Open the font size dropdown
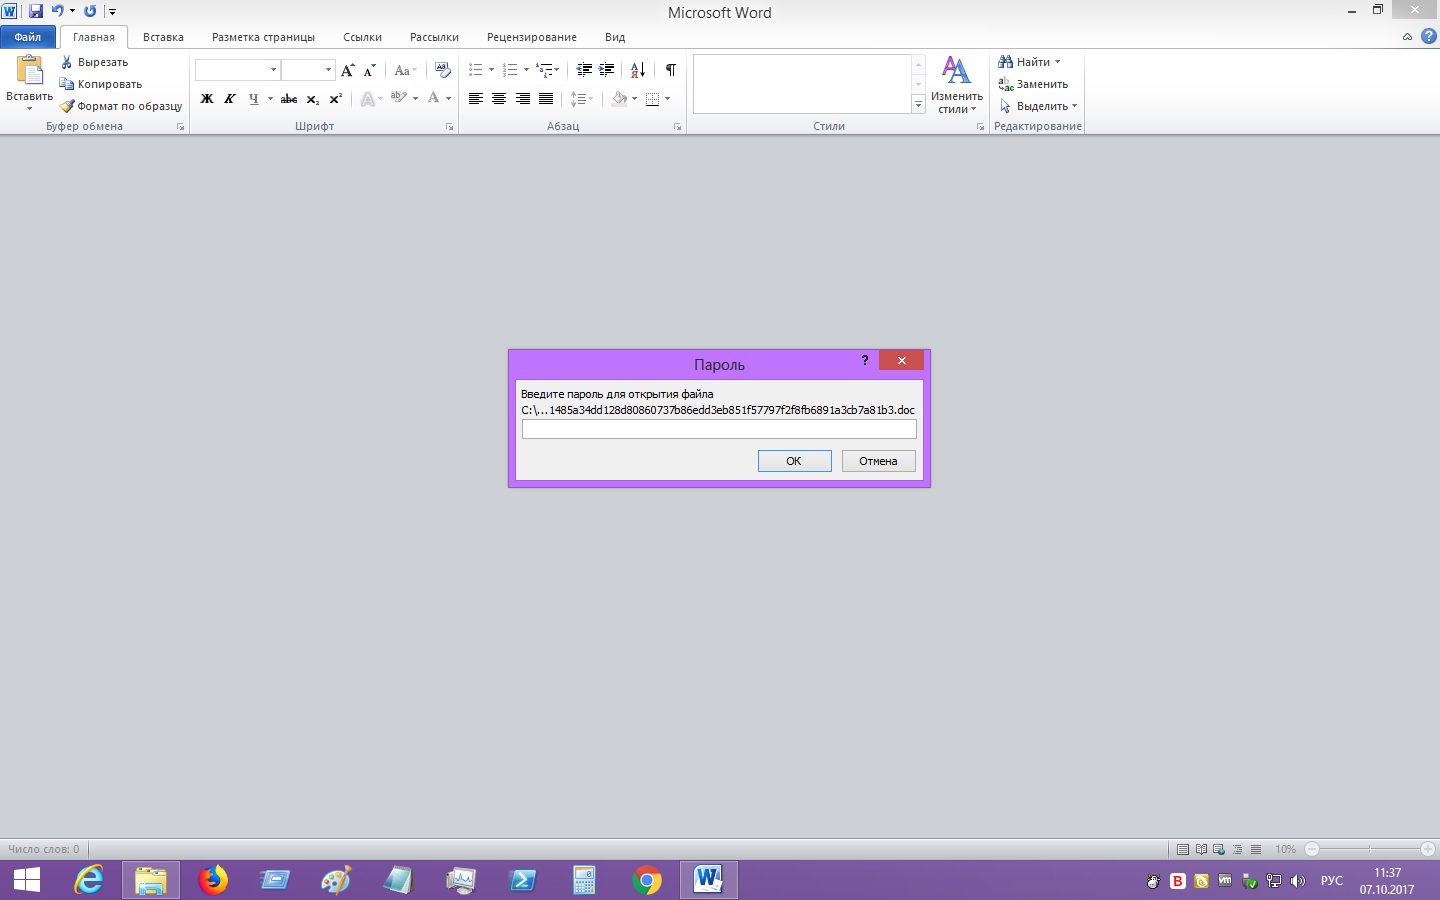 click(328, 70)
